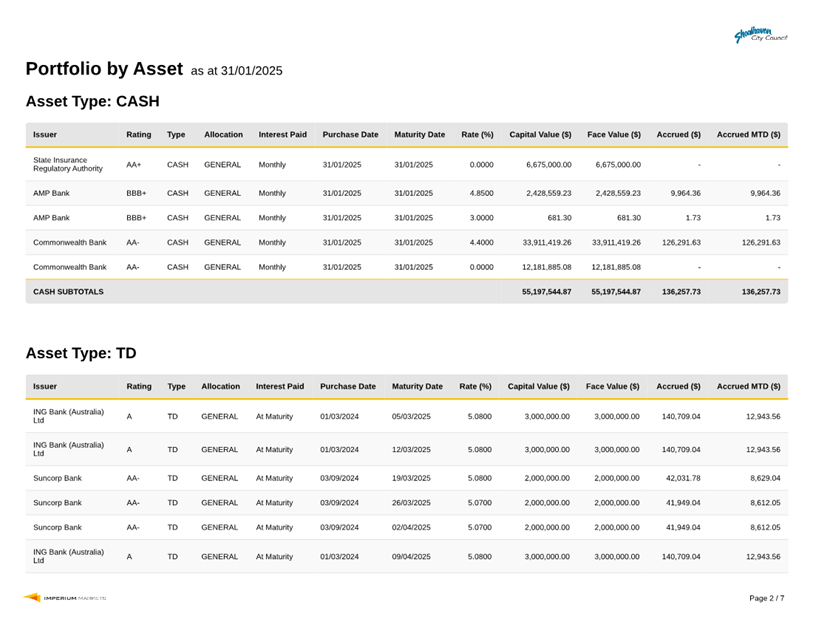Click the Issuer column header in CASH table

click(x=45, y=134)
